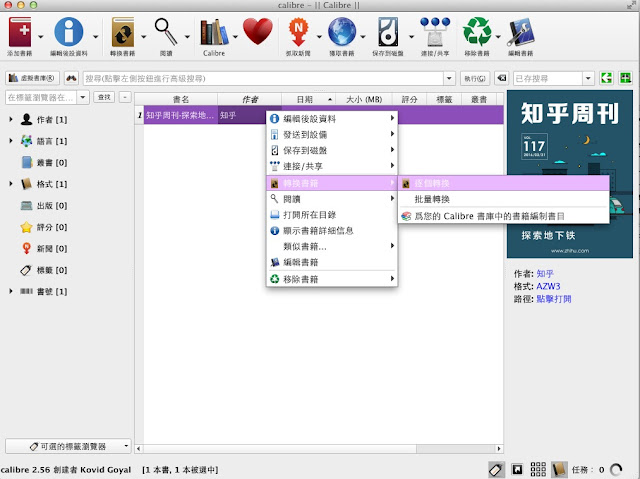Expand the Authors [1] tree node
The height and width of the screenshot is (479, 640).
11,119
